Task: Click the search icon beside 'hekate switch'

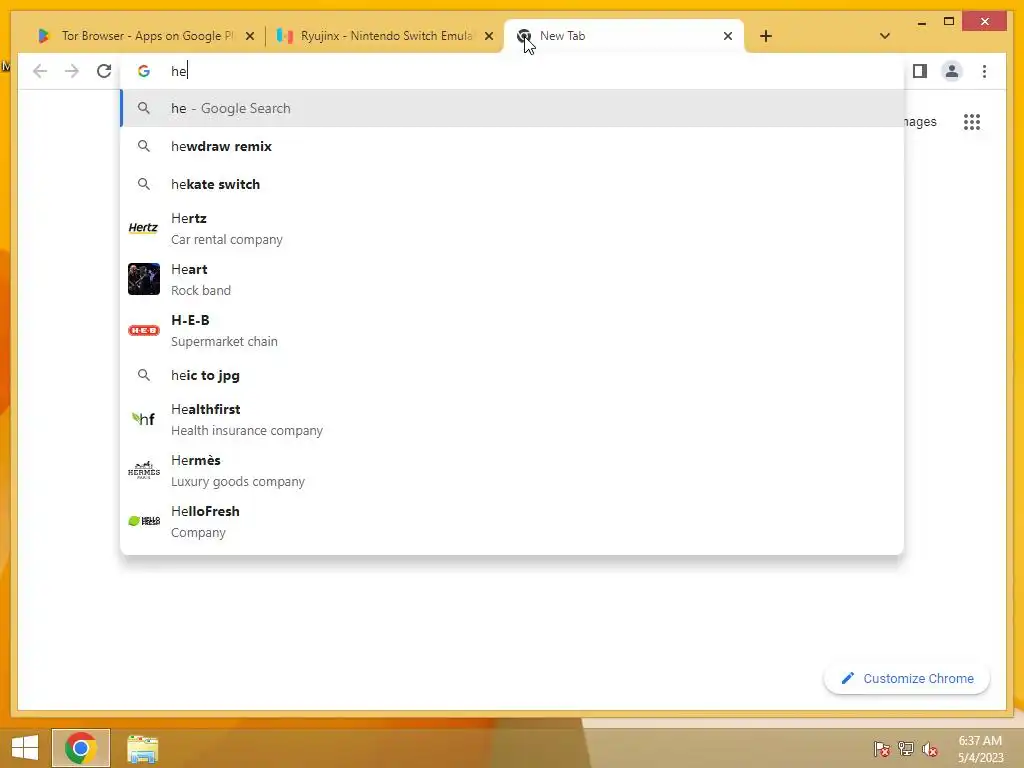Action: click(x=144, y=184)
